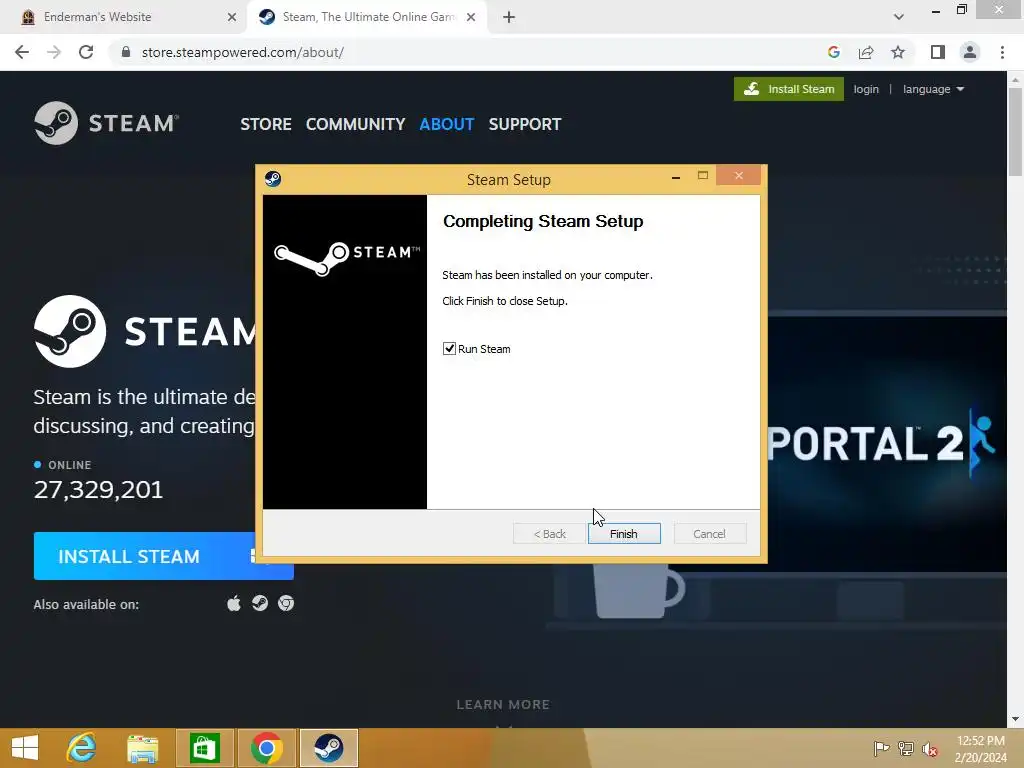Expand the language dropdown
The image size is (1024, 768).
(x=933, y=89)
